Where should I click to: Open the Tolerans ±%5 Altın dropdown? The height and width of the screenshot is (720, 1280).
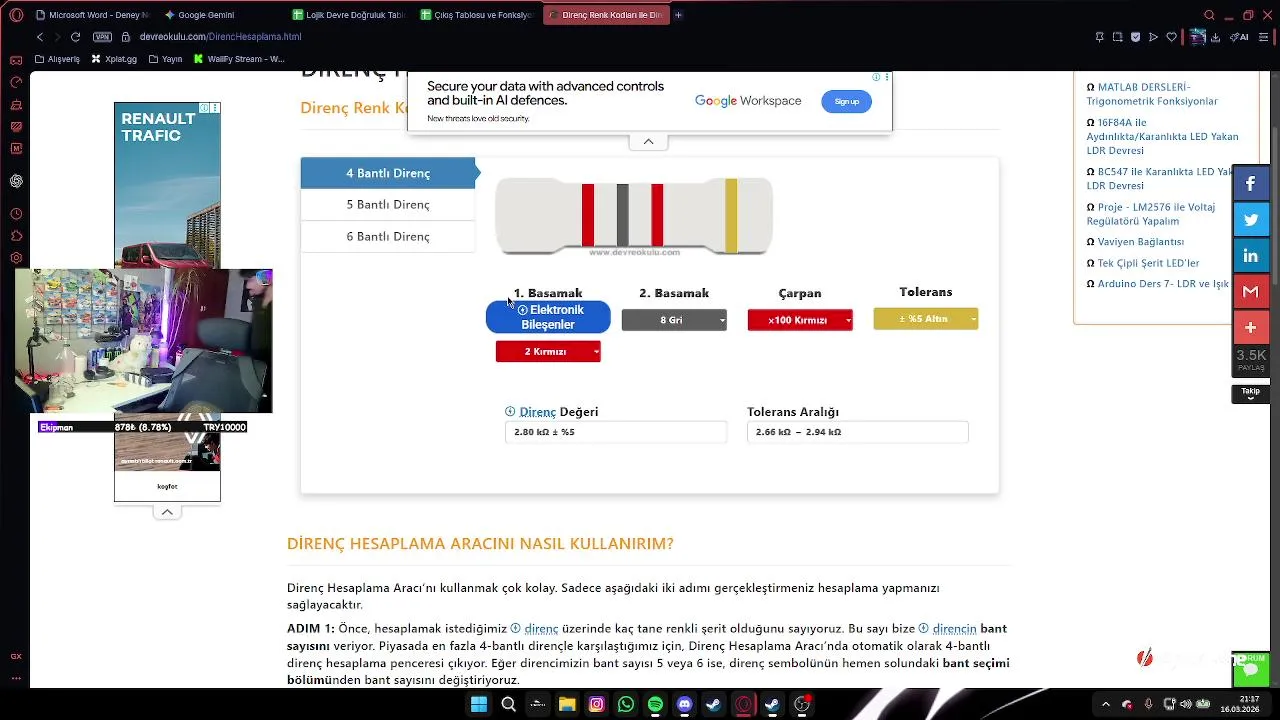click(x=926, y=319)
